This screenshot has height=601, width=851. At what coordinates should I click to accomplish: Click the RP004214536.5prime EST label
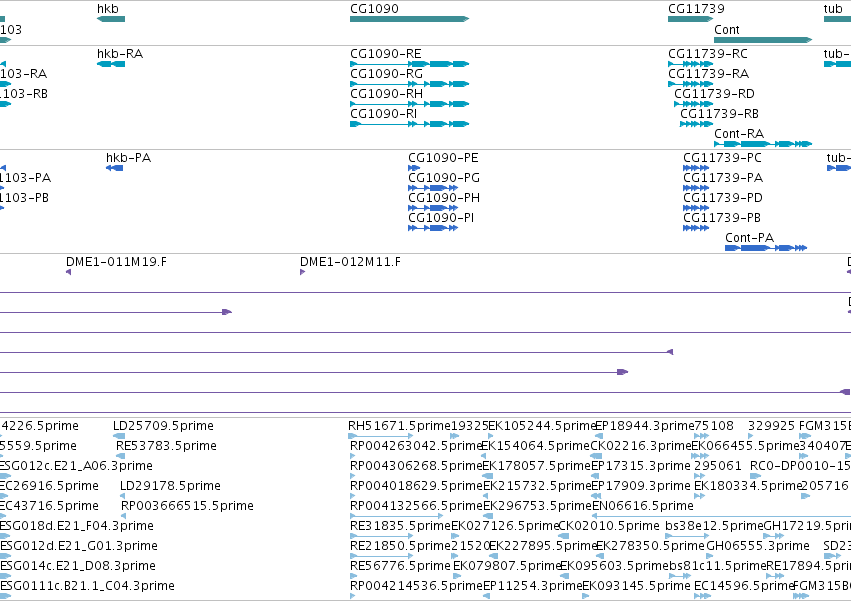416,586
